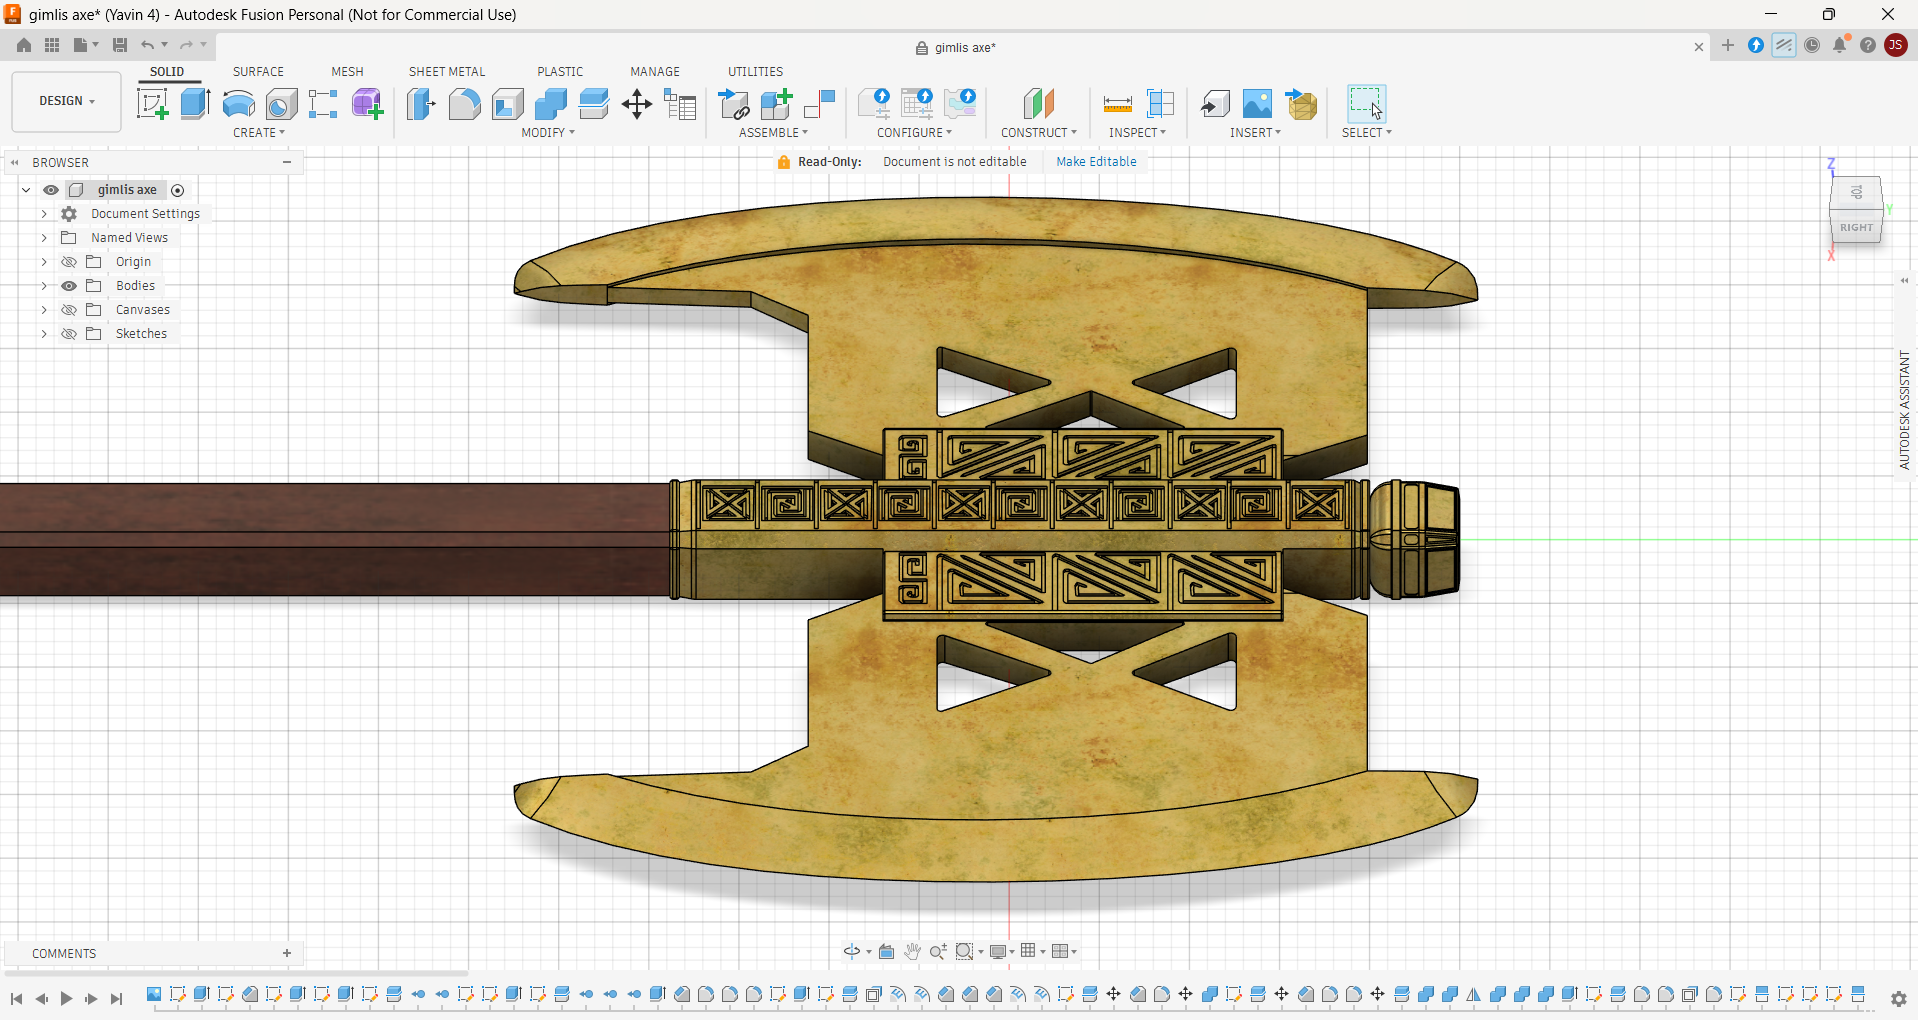The image size is (1918, 1020).
Task: Expand the Document Settings node
Action: click(x=44, y=214)
